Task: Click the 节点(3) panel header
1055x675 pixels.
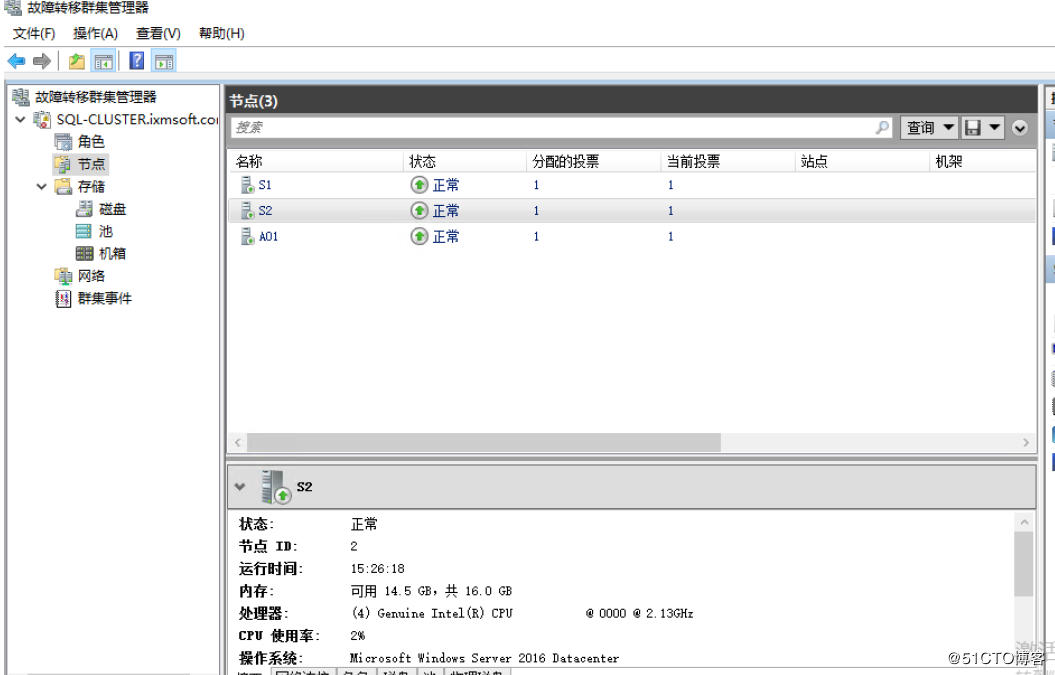Action: pos(632,101)
